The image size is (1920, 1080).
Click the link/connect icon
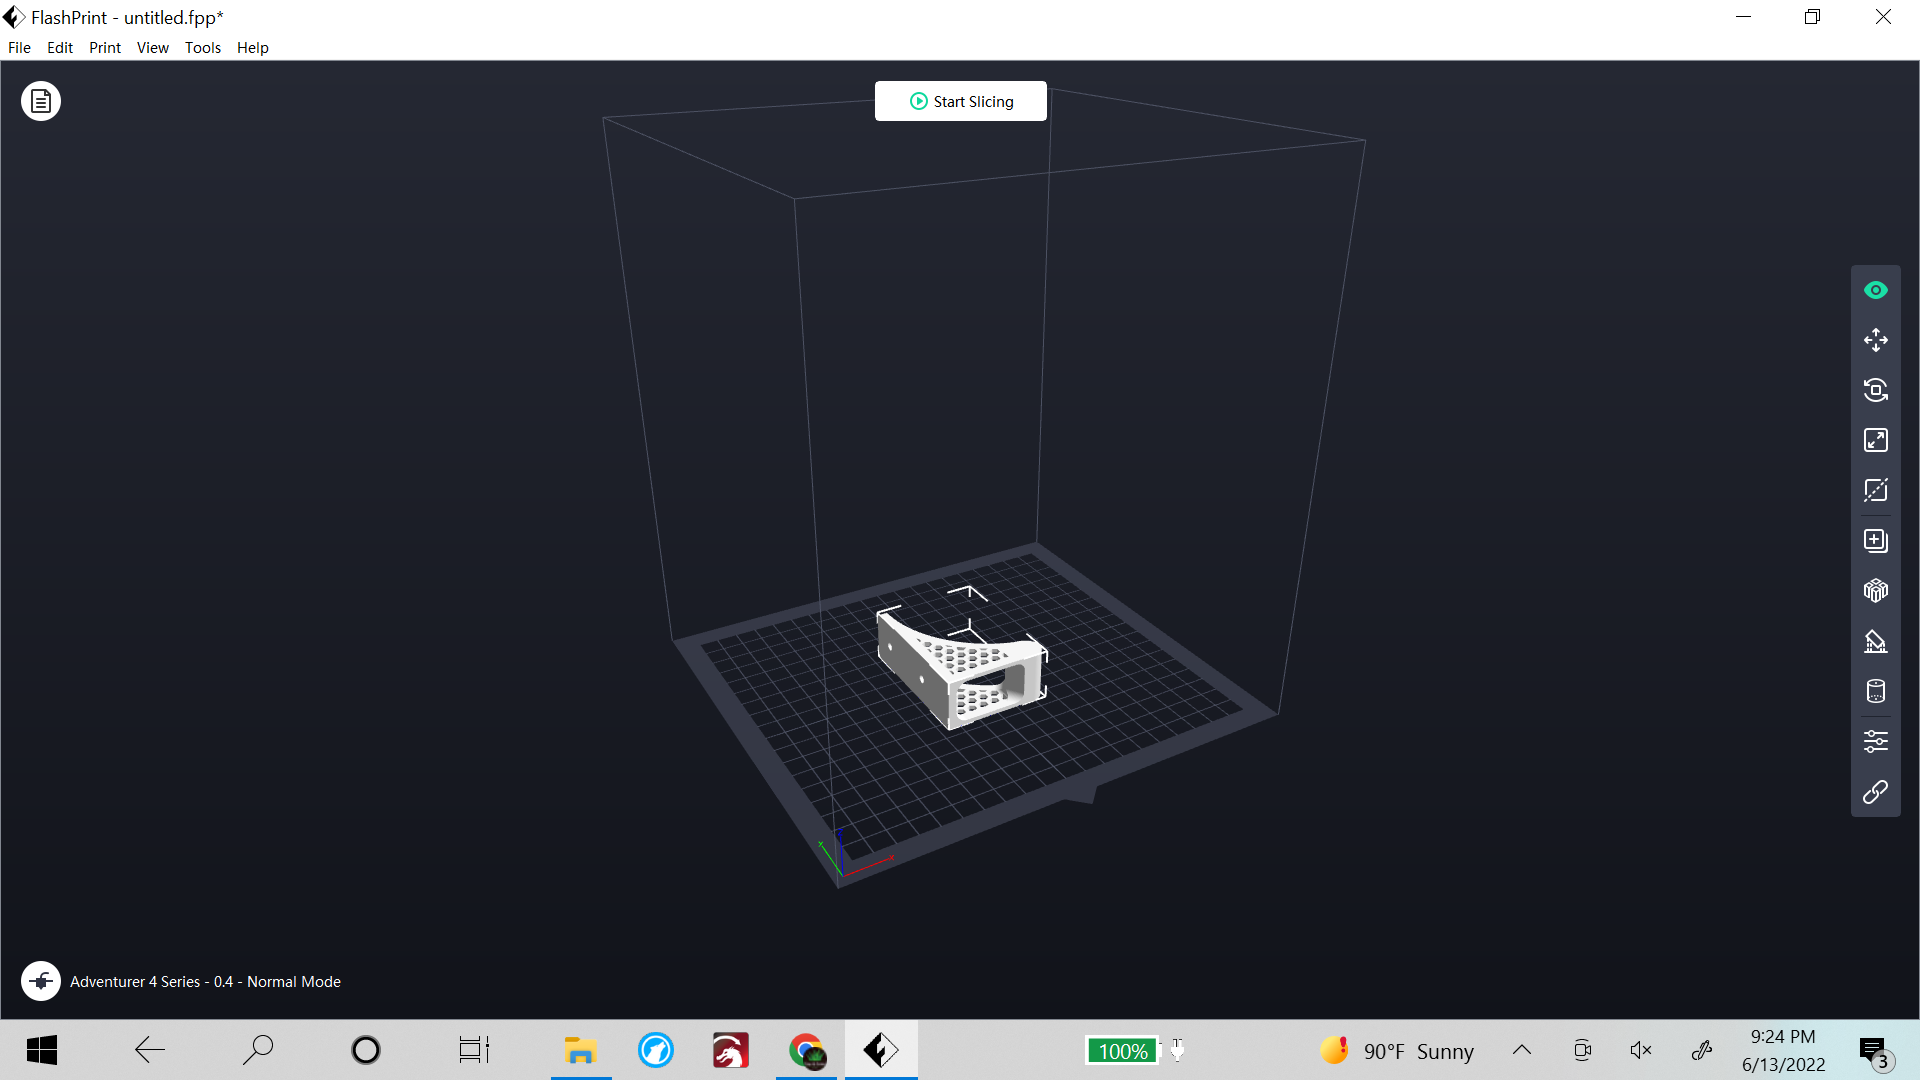coord(1875,792)
